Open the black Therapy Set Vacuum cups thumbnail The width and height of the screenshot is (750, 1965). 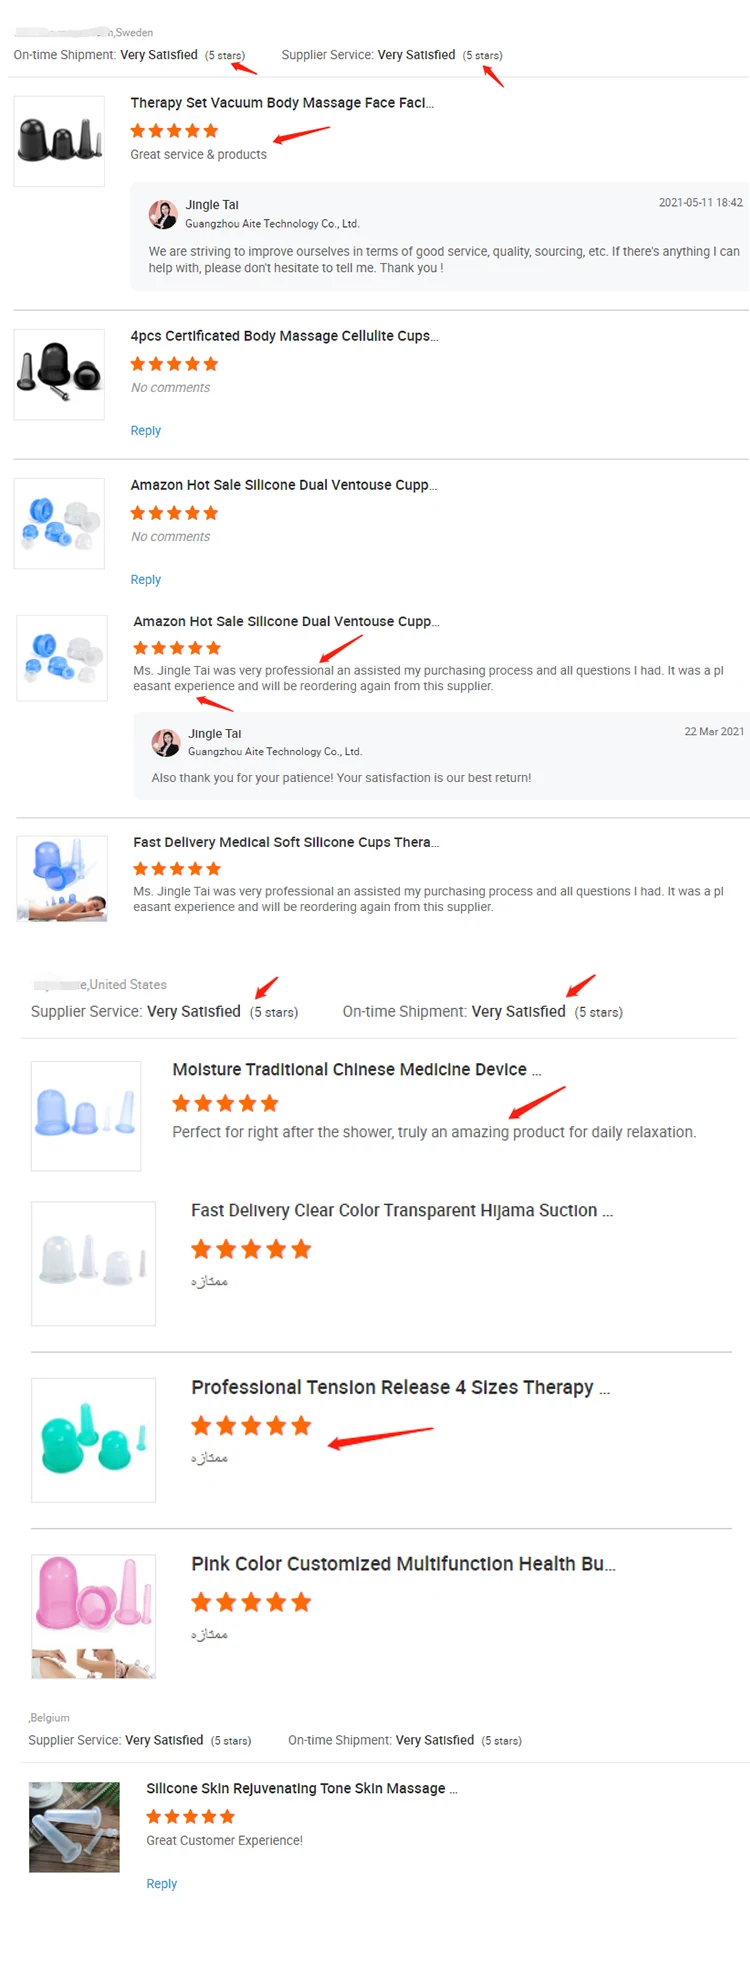click(x=59, y=141)
